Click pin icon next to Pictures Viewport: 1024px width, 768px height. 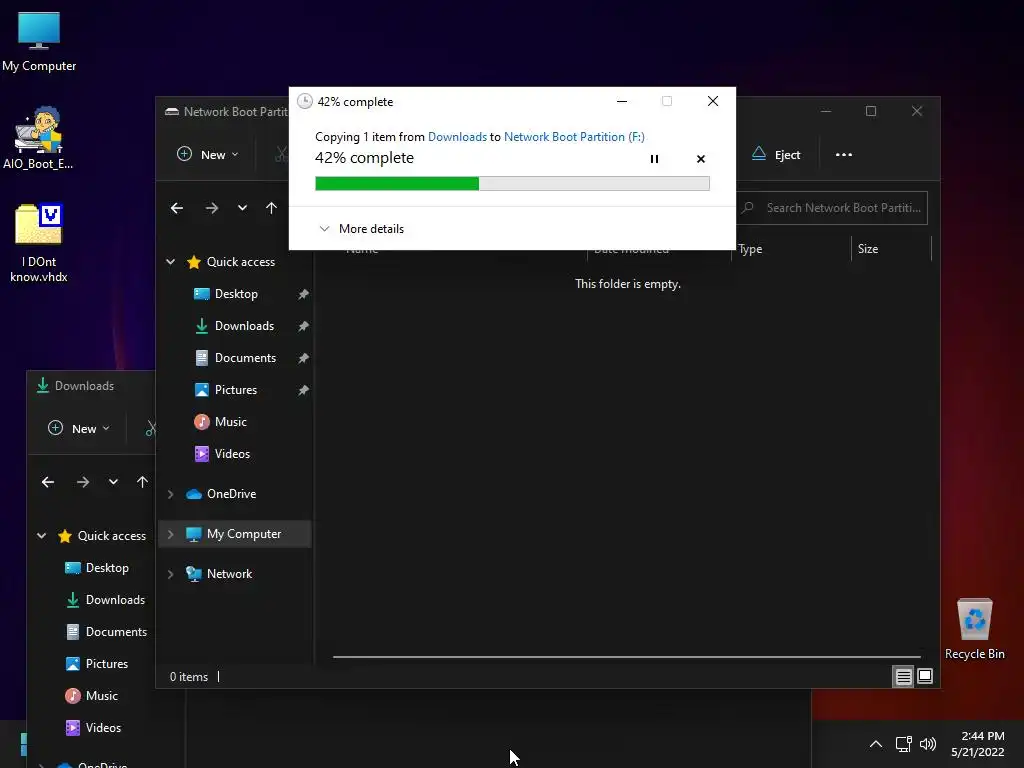303,390
